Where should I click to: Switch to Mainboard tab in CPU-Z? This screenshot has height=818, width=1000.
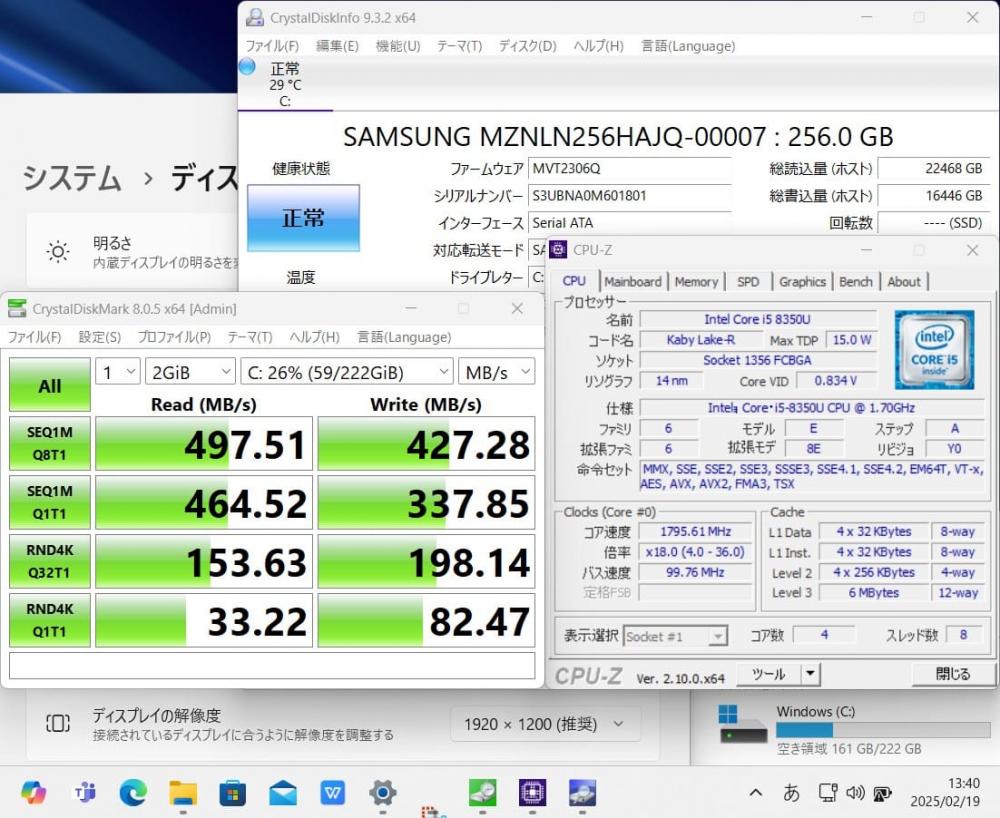(x=633, y=282)
